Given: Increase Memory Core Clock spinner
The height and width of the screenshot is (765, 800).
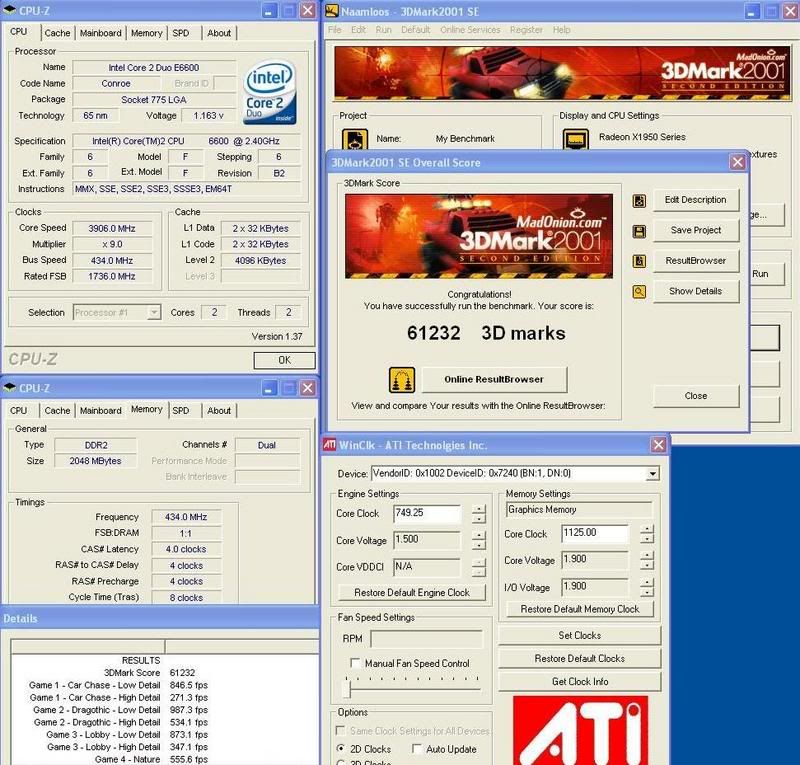Looking at the screenshot, I should click(x=646, y=529).
